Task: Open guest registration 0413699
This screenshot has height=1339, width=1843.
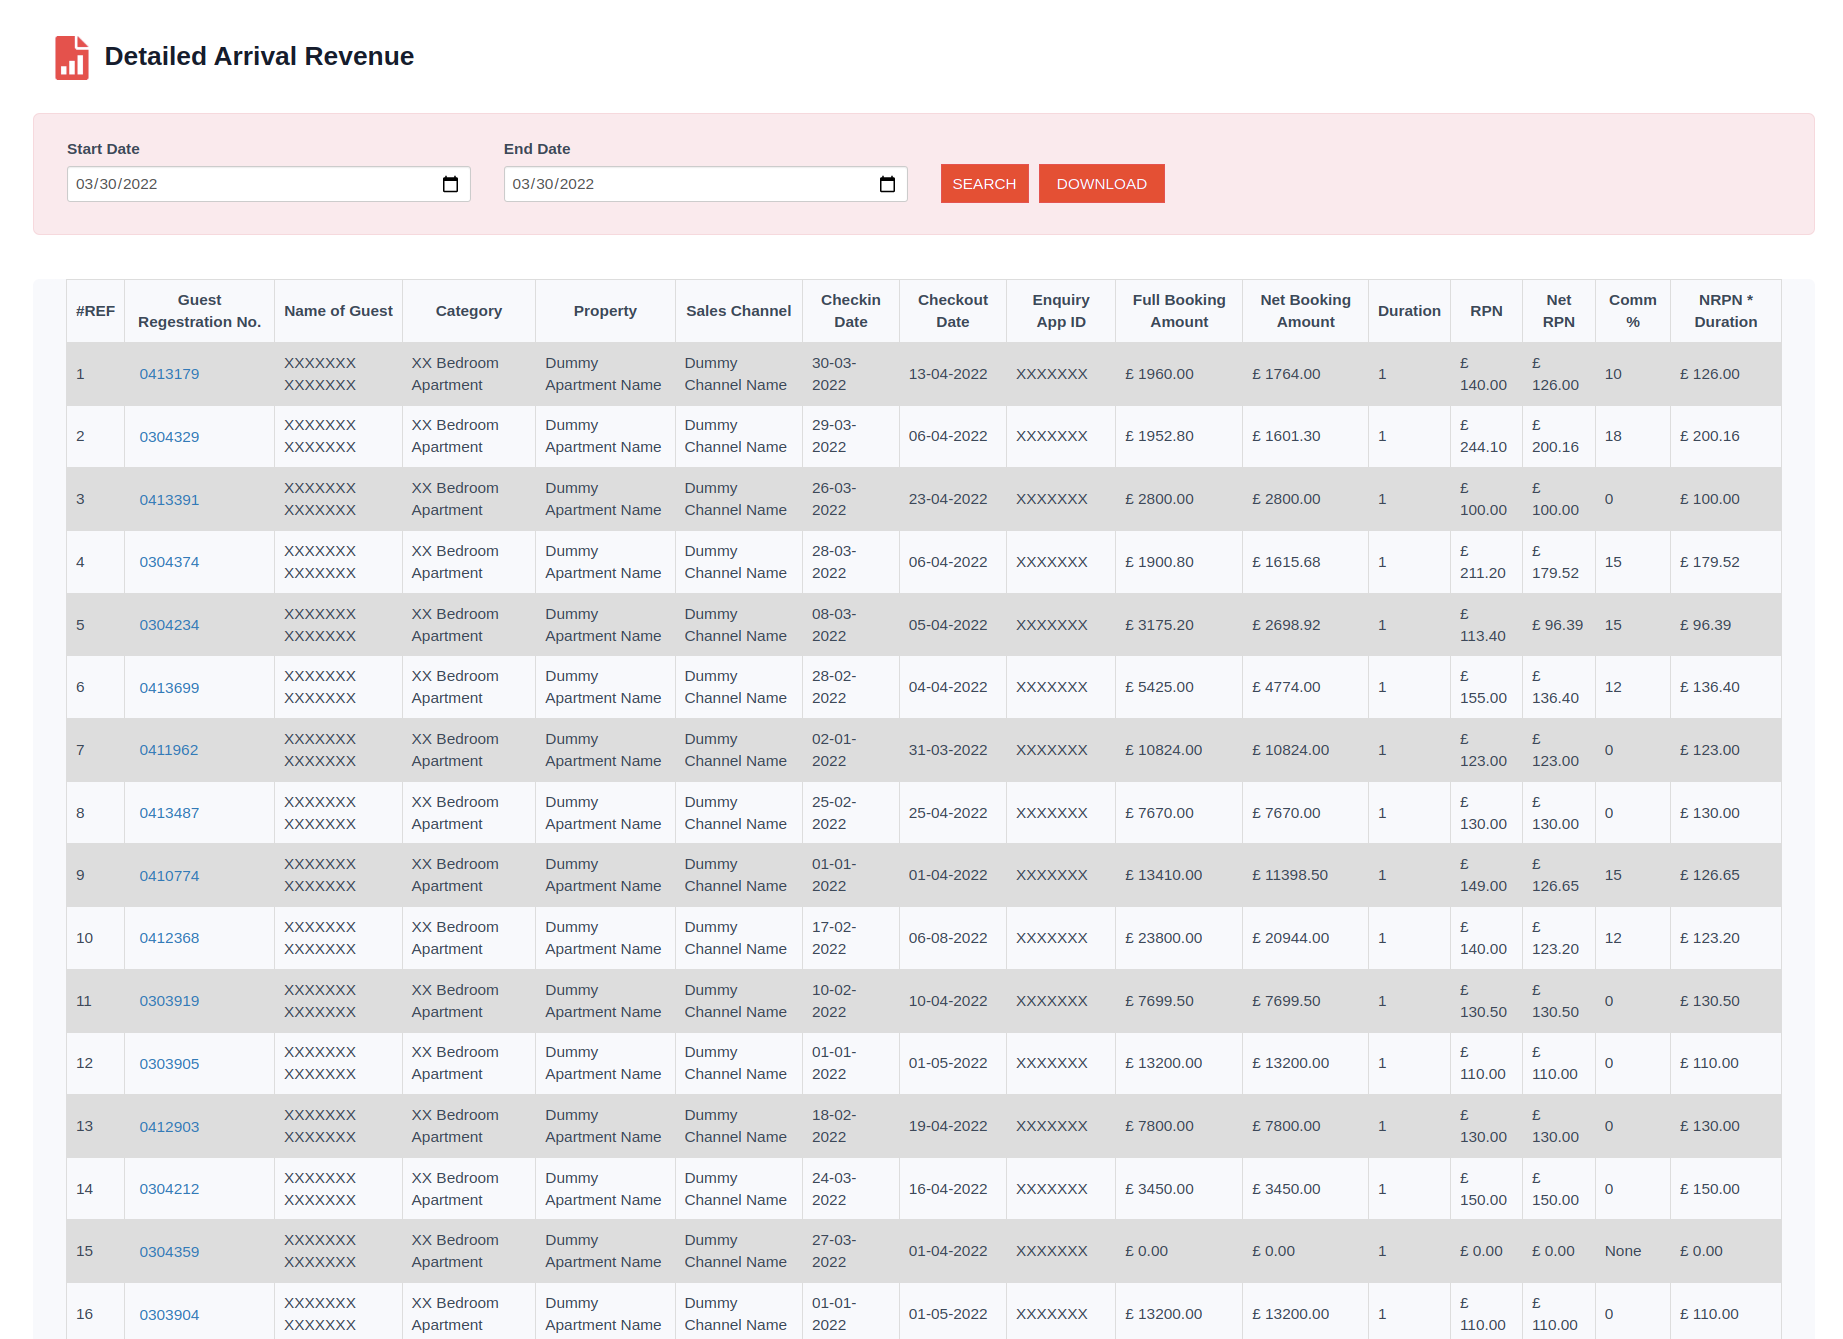Action: click(x=169, y=688)
